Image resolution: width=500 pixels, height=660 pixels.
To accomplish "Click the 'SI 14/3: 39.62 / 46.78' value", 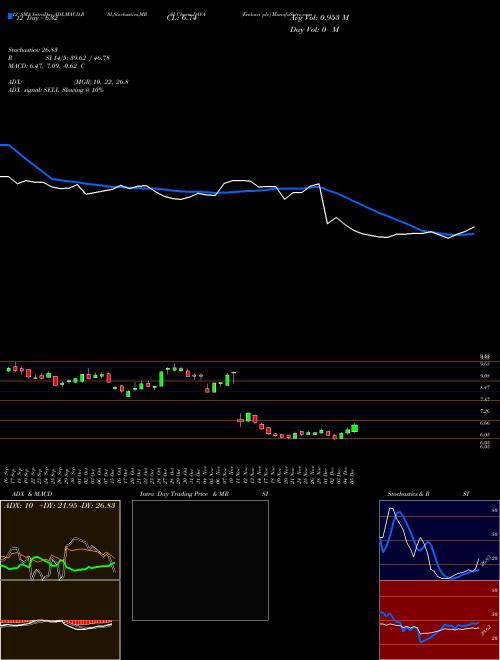I will click(77, 58).
